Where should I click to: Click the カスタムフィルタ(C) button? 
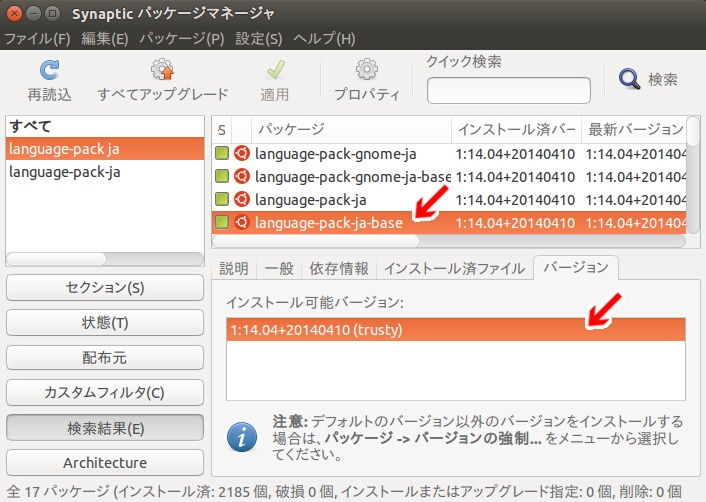pos(105,393)
